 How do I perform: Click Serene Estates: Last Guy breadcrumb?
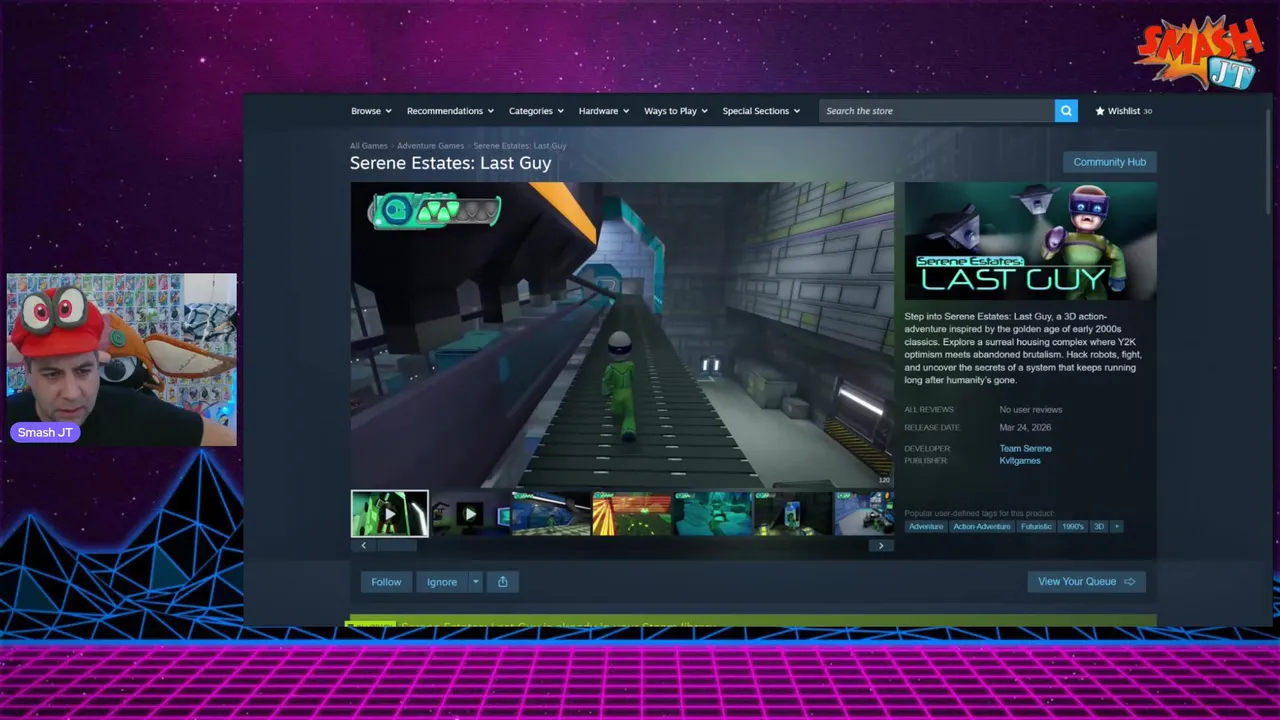click(x=519, y=146)
